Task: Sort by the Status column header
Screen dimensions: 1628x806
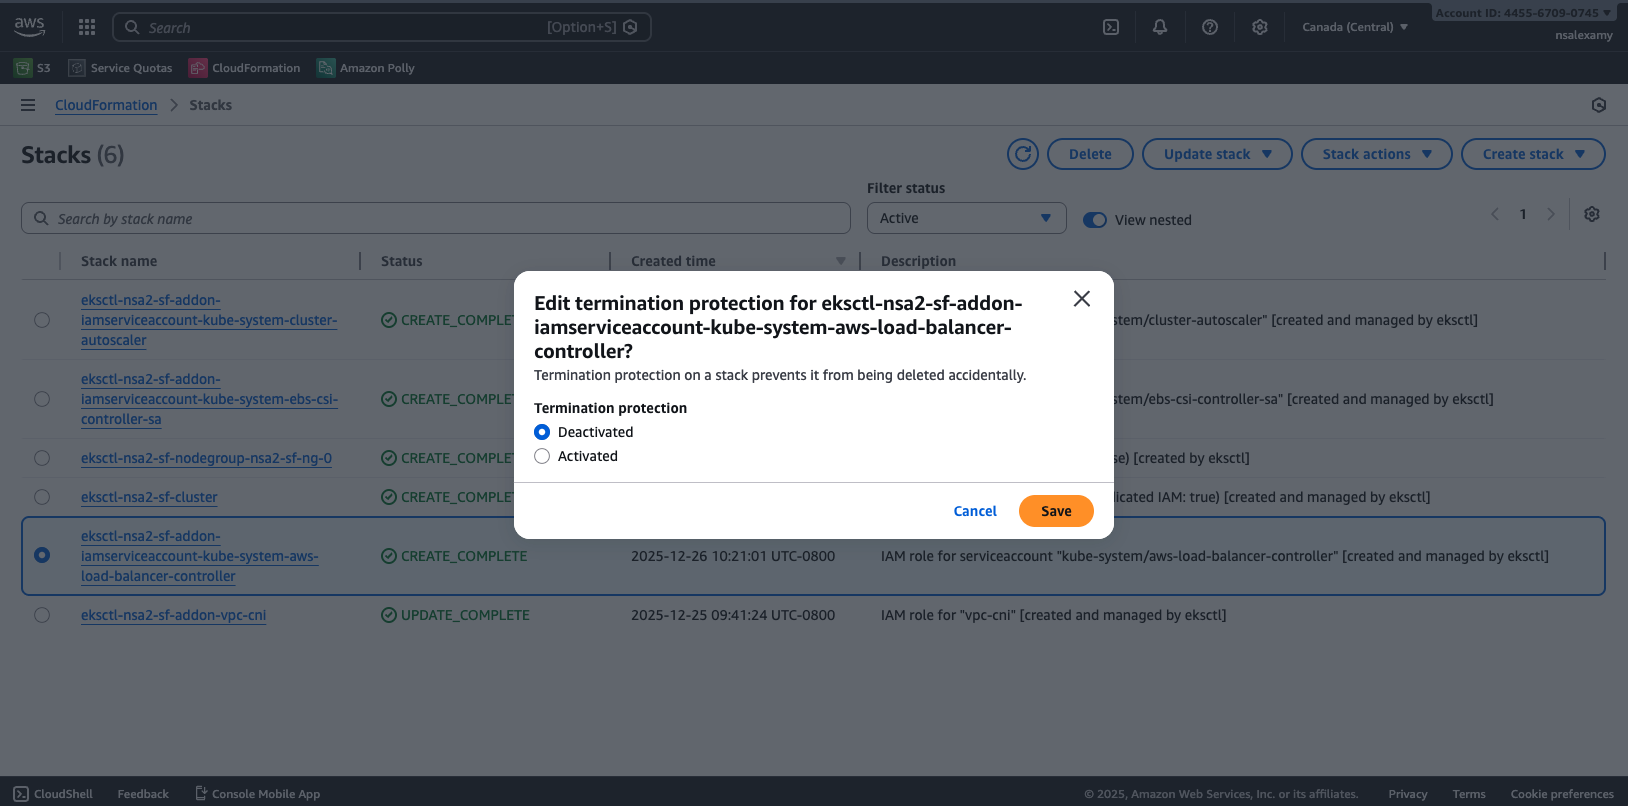Action: [401, 261]
